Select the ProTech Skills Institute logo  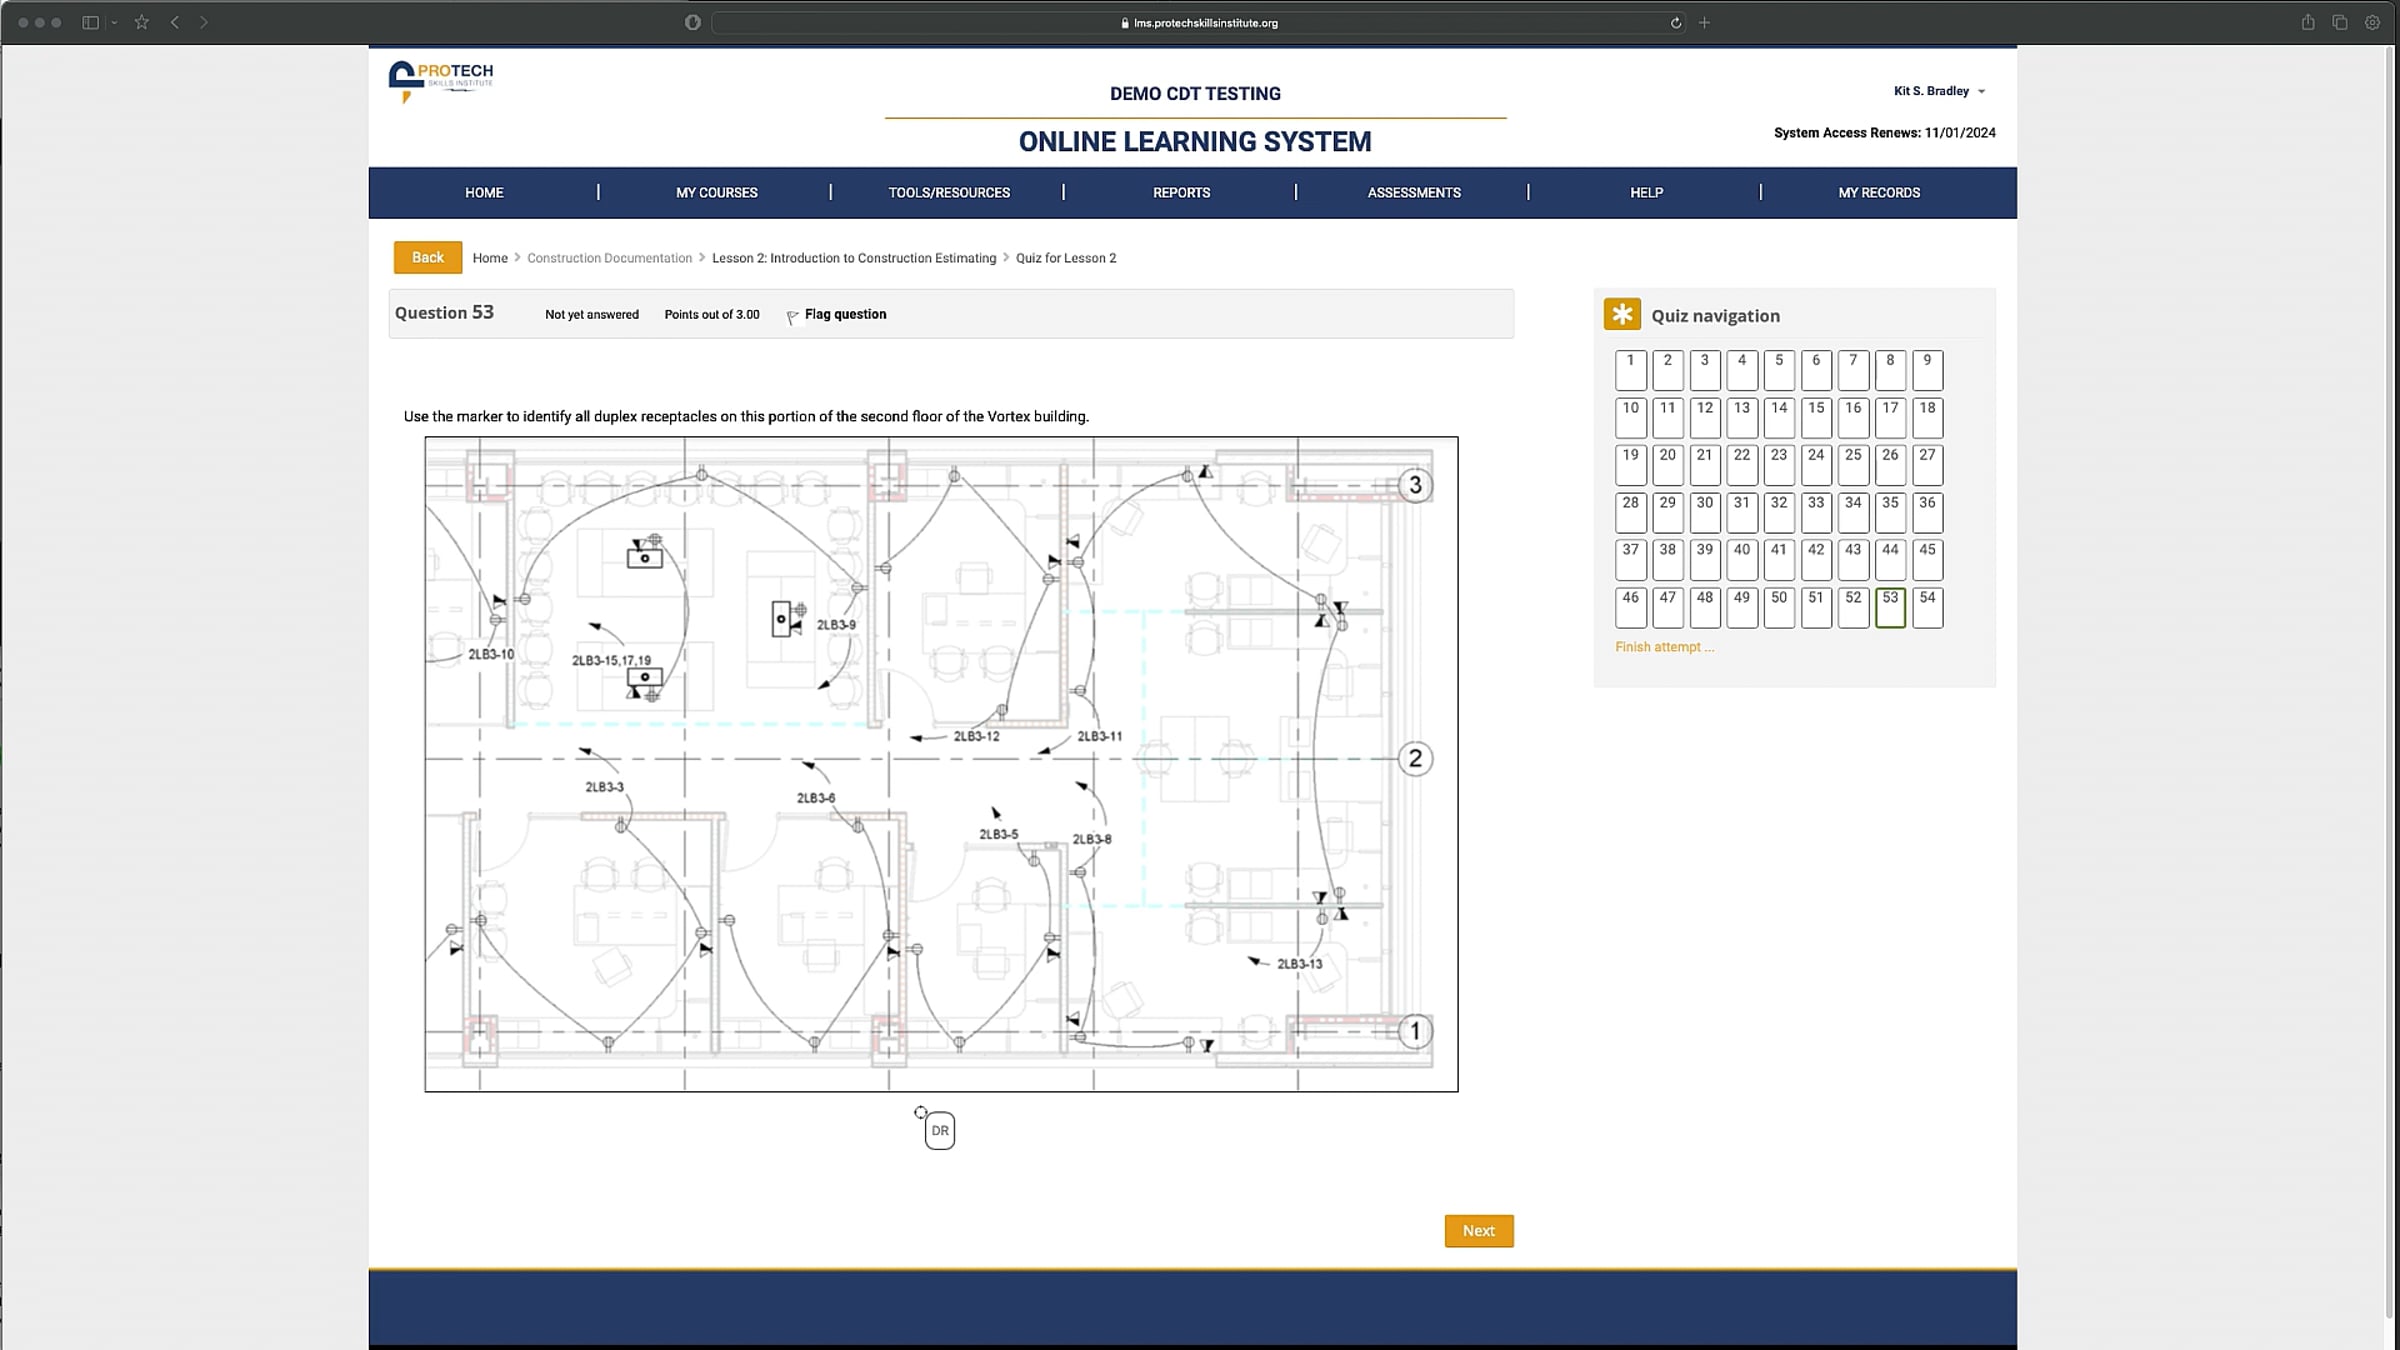439,80
